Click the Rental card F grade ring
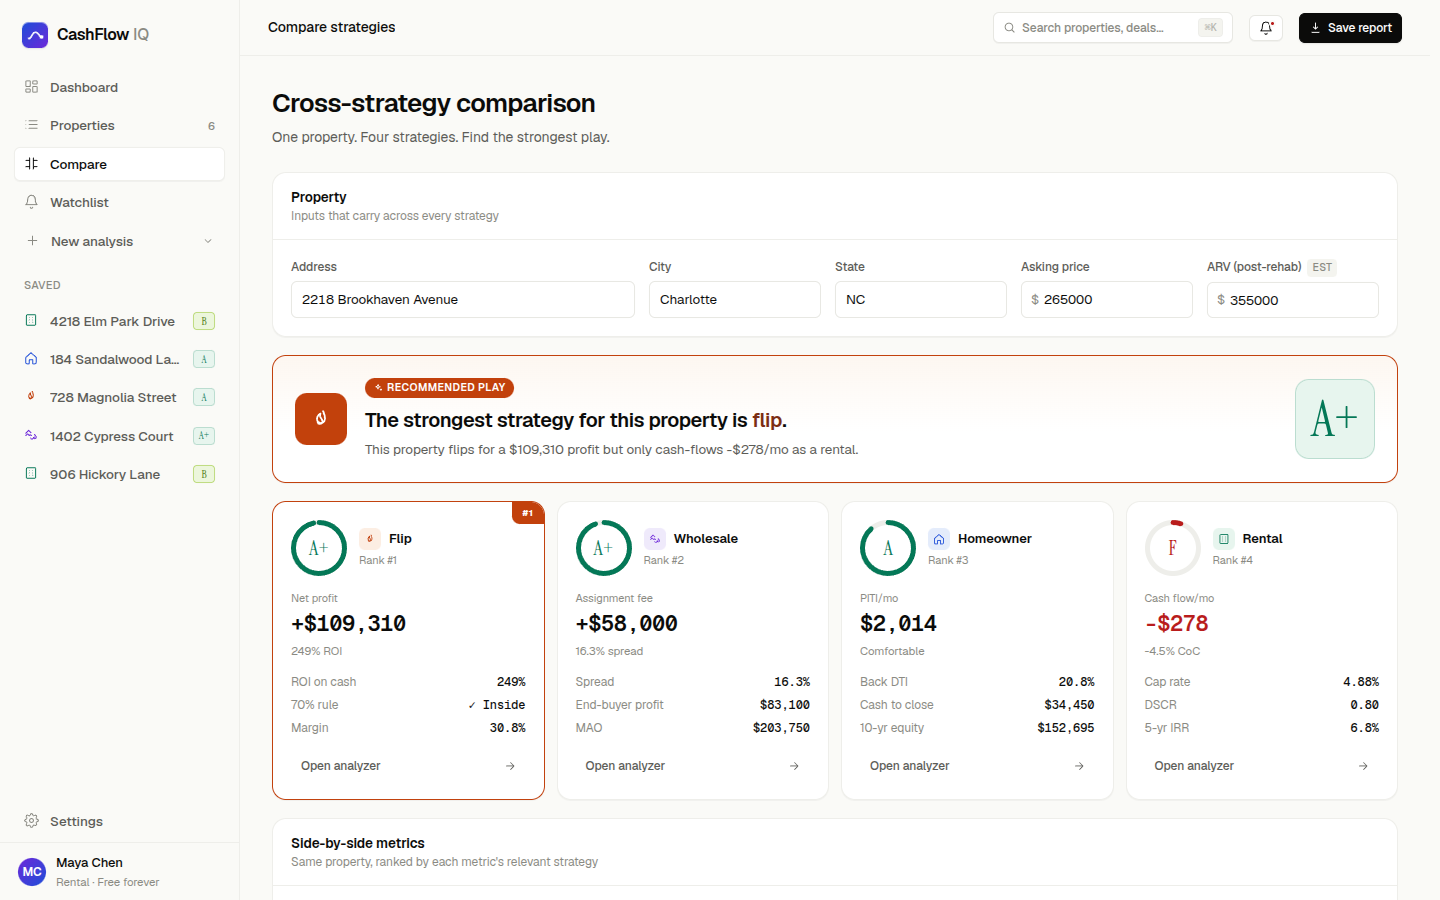 tap(1173, 548)
